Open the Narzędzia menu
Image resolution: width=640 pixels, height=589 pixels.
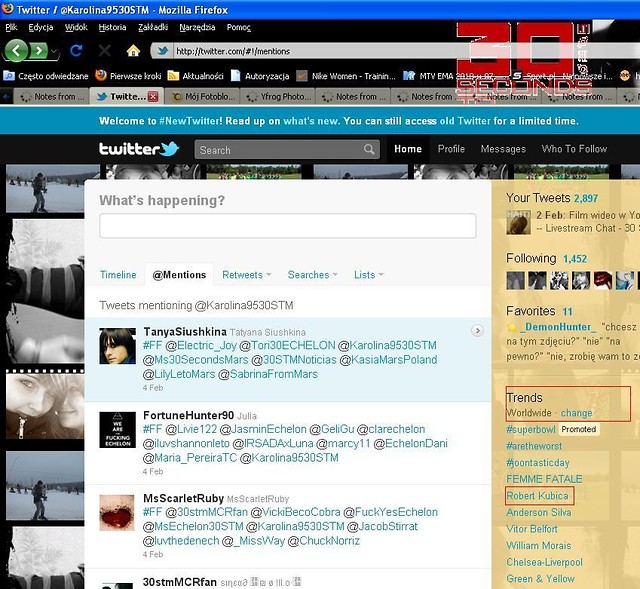pyautogui.click(x=197, y=27)
